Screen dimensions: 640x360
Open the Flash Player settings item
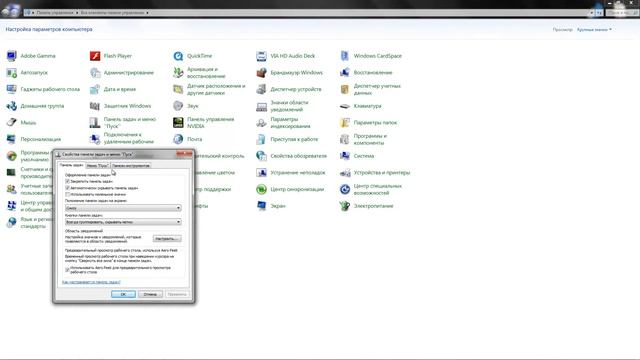pyautogui.click(x=111, y=56)
